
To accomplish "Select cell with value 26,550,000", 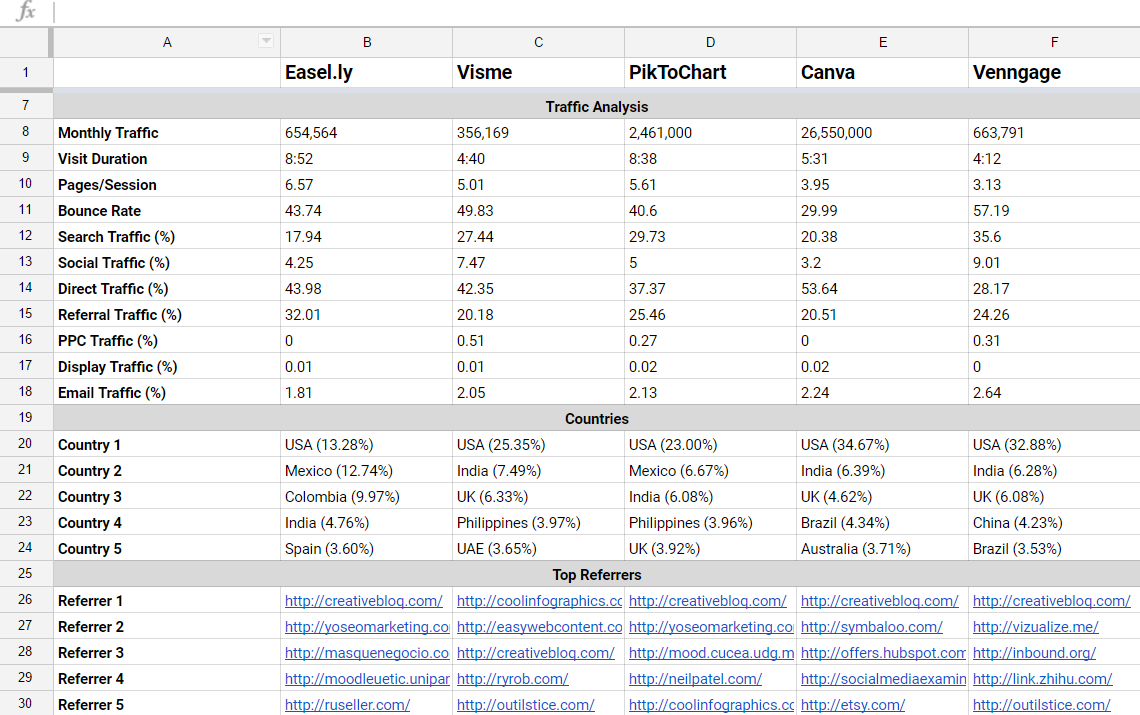I will tap(883, 132).
